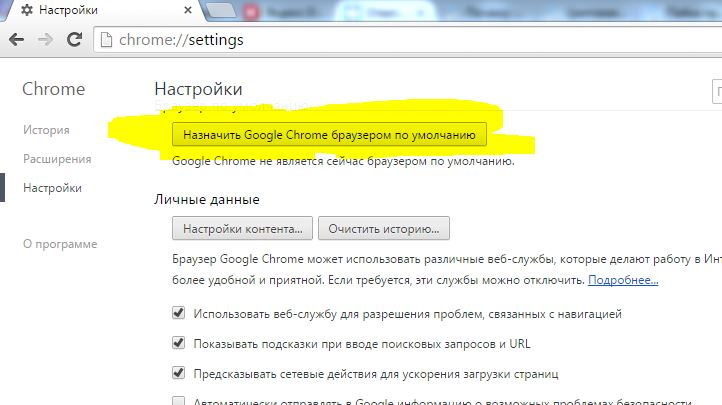
Task: Click the Настройки page heading
Action: 198,89
